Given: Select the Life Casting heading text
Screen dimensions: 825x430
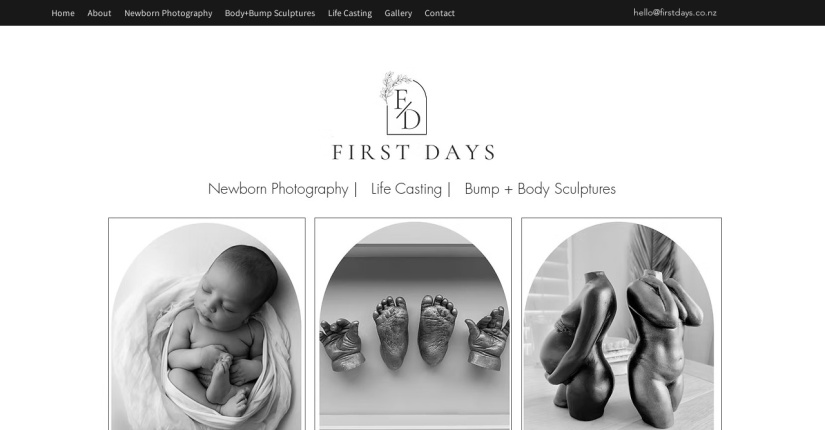Looking at the screenshot, I should (406, 189).
